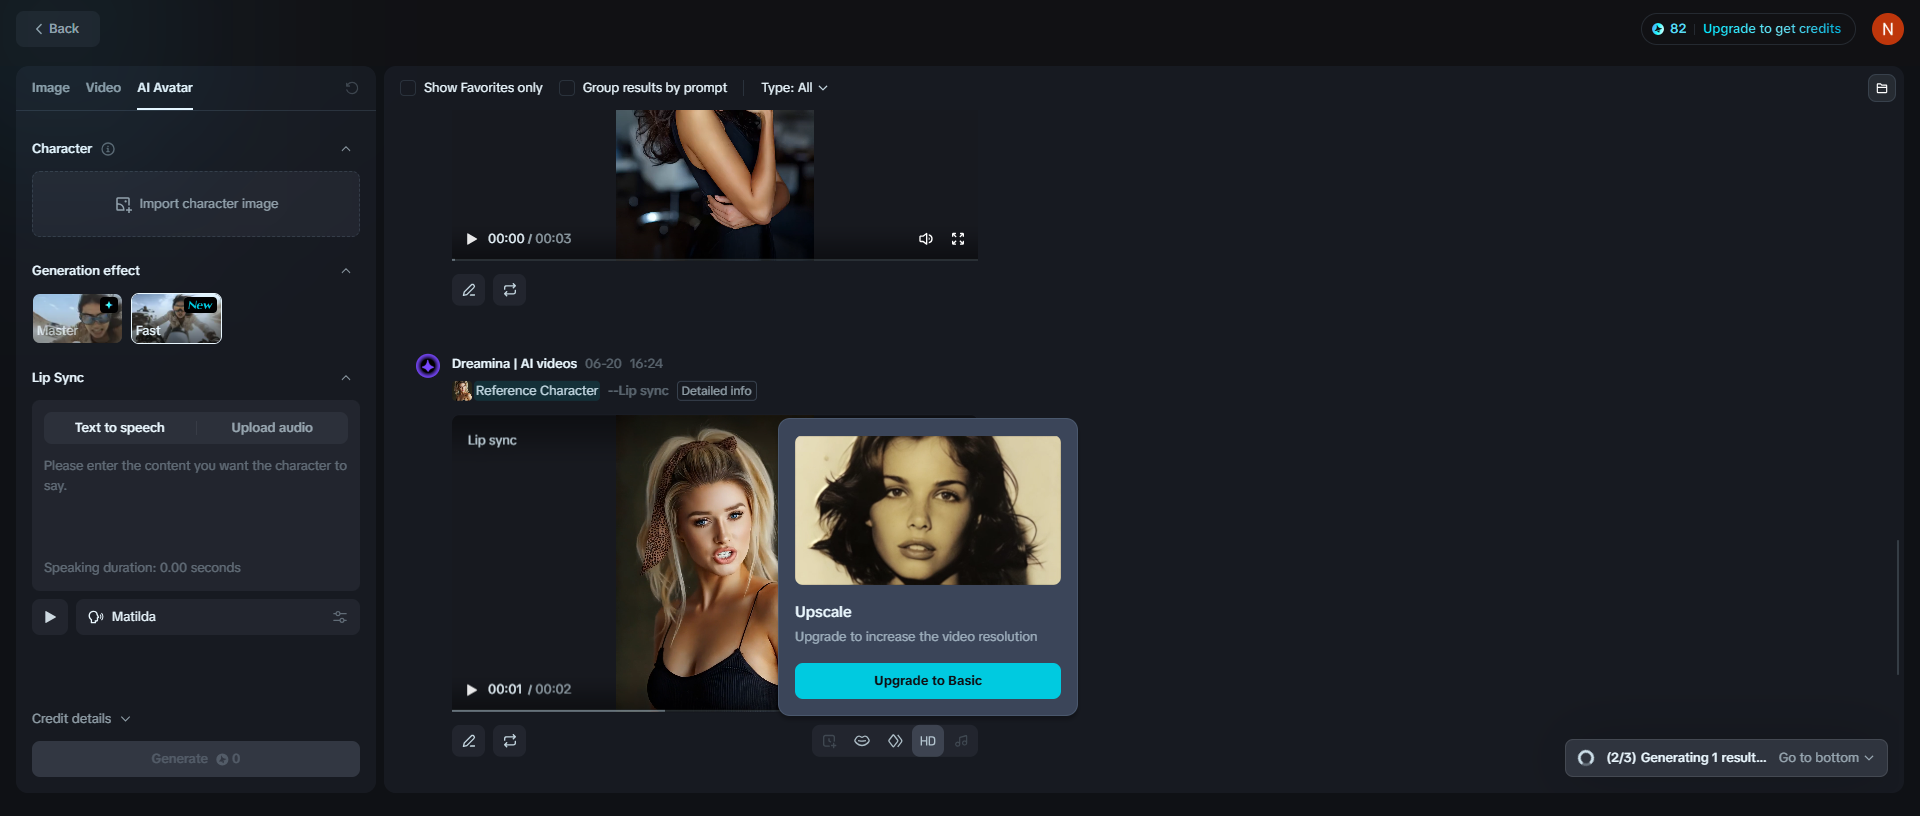Play the Lip sync video at 00:01
1920x816 pixels.
pos(472,690)
